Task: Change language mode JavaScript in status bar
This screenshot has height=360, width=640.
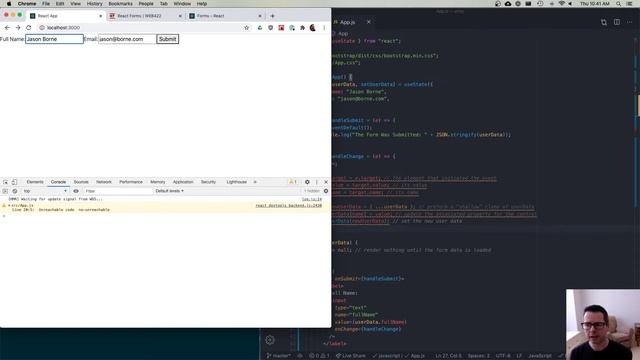Action: tap(540, 356)
